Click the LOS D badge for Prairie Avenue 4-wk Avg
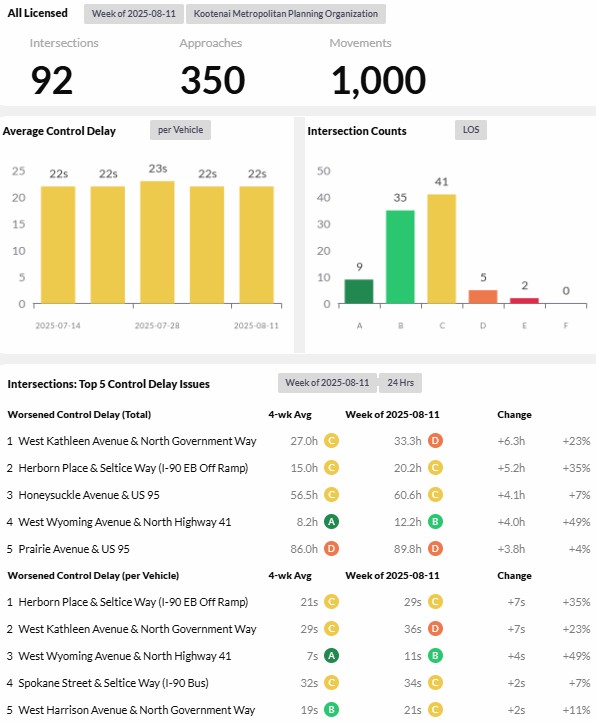The height and width of the screenshot is (722, 596). (331, 548)
